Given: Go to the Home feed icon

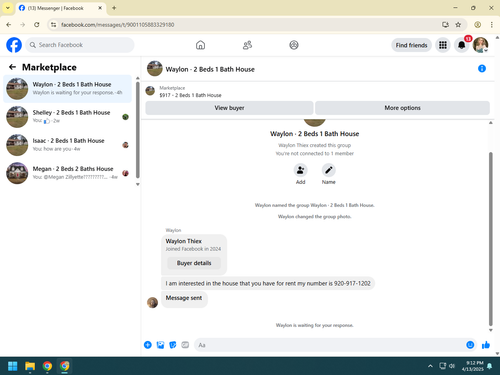Looking at the screenshot, I should (x=200, y=45).
